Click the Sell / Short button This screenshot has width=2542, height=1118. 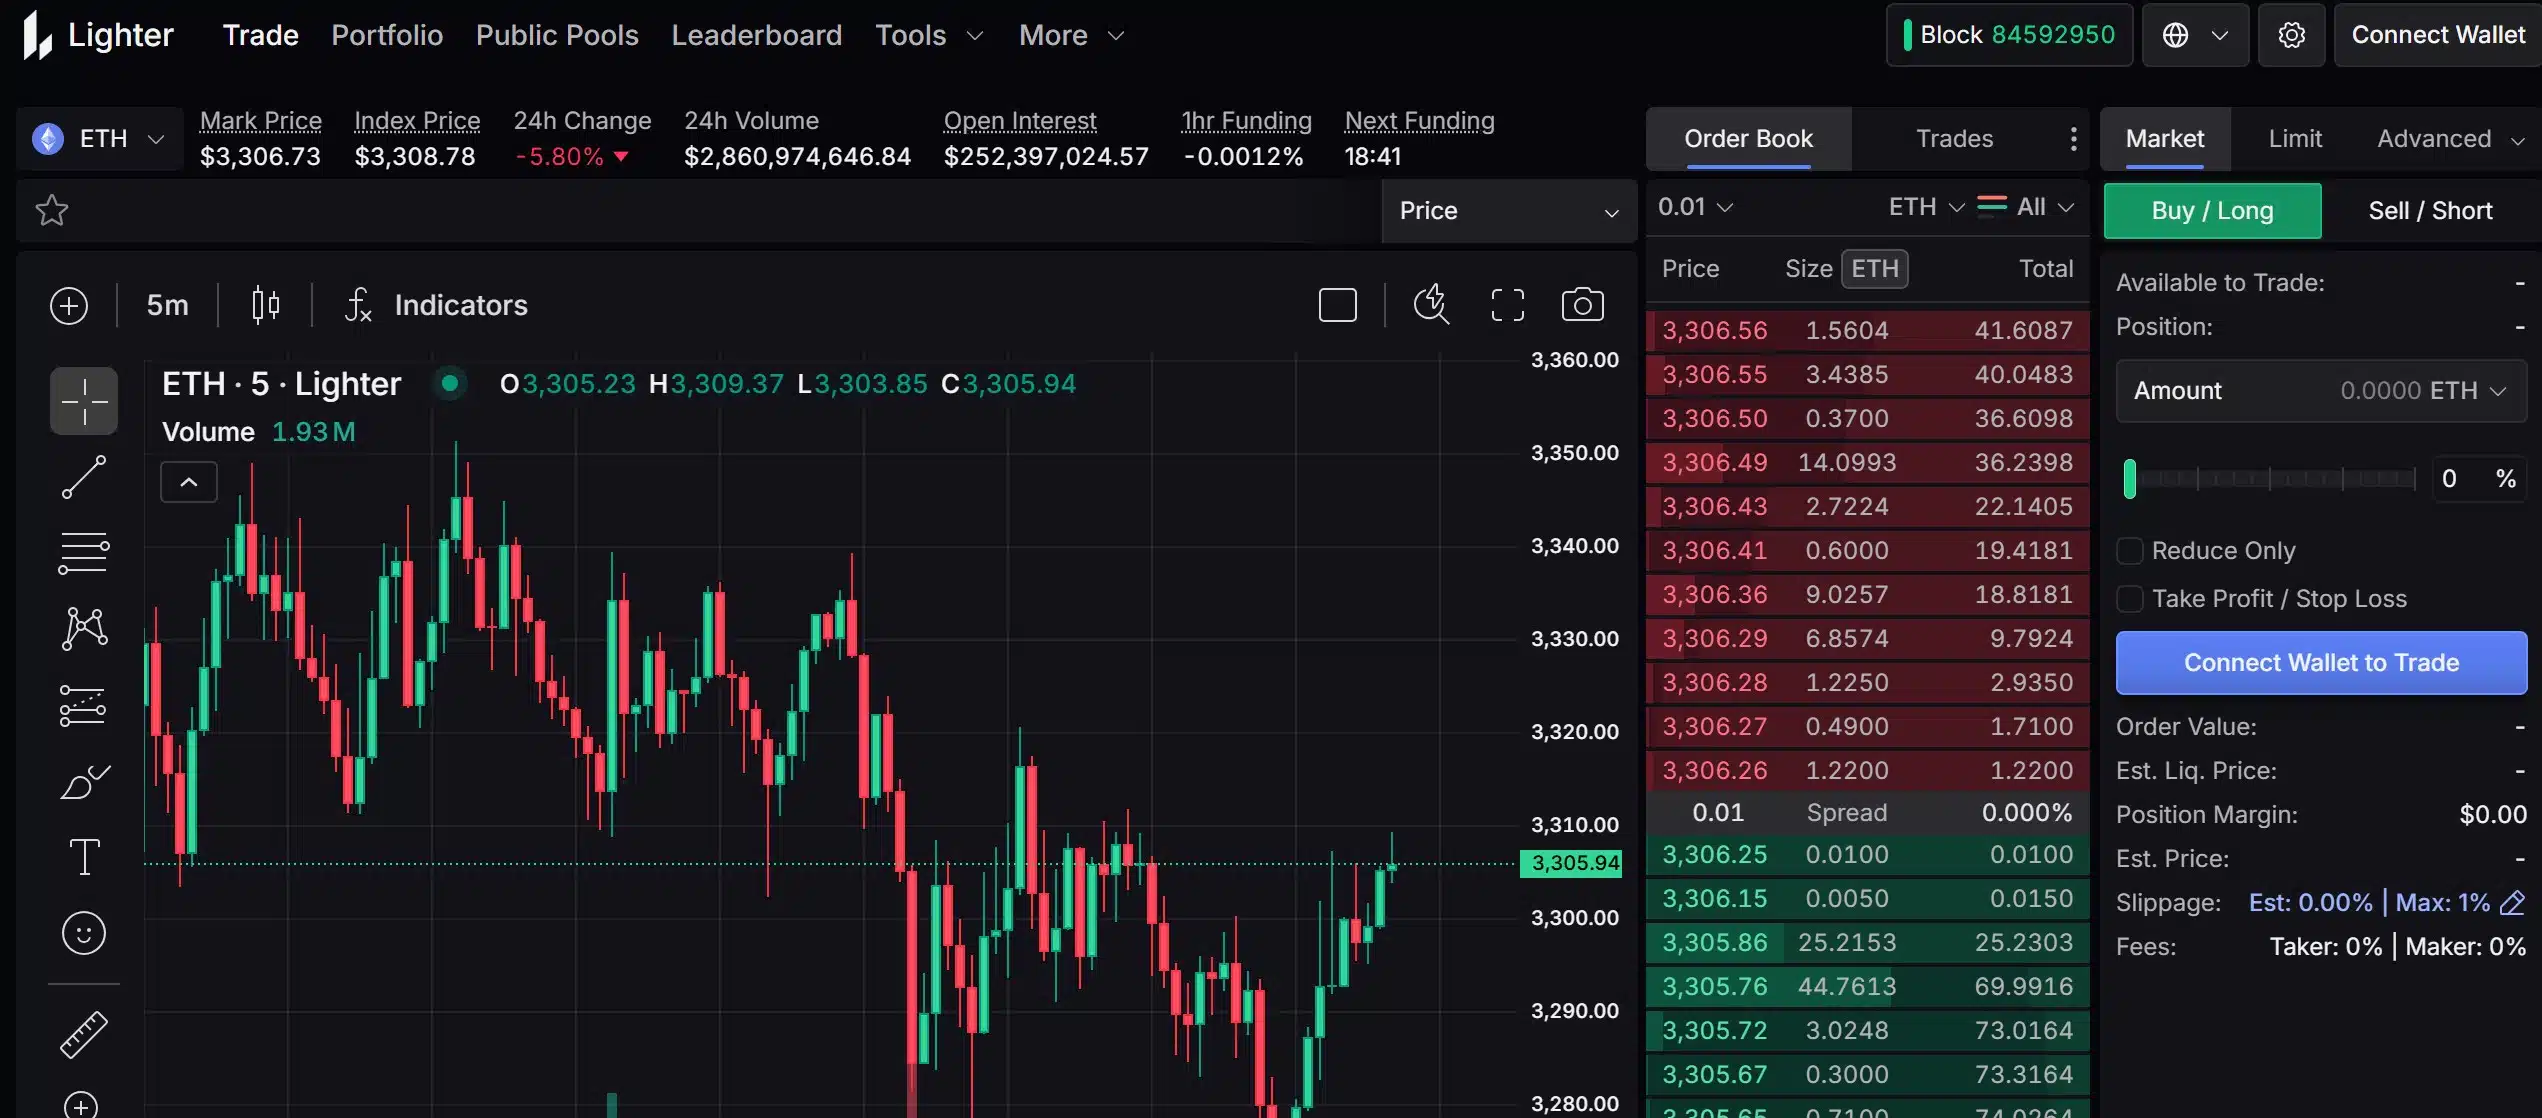coord(2429,211)
